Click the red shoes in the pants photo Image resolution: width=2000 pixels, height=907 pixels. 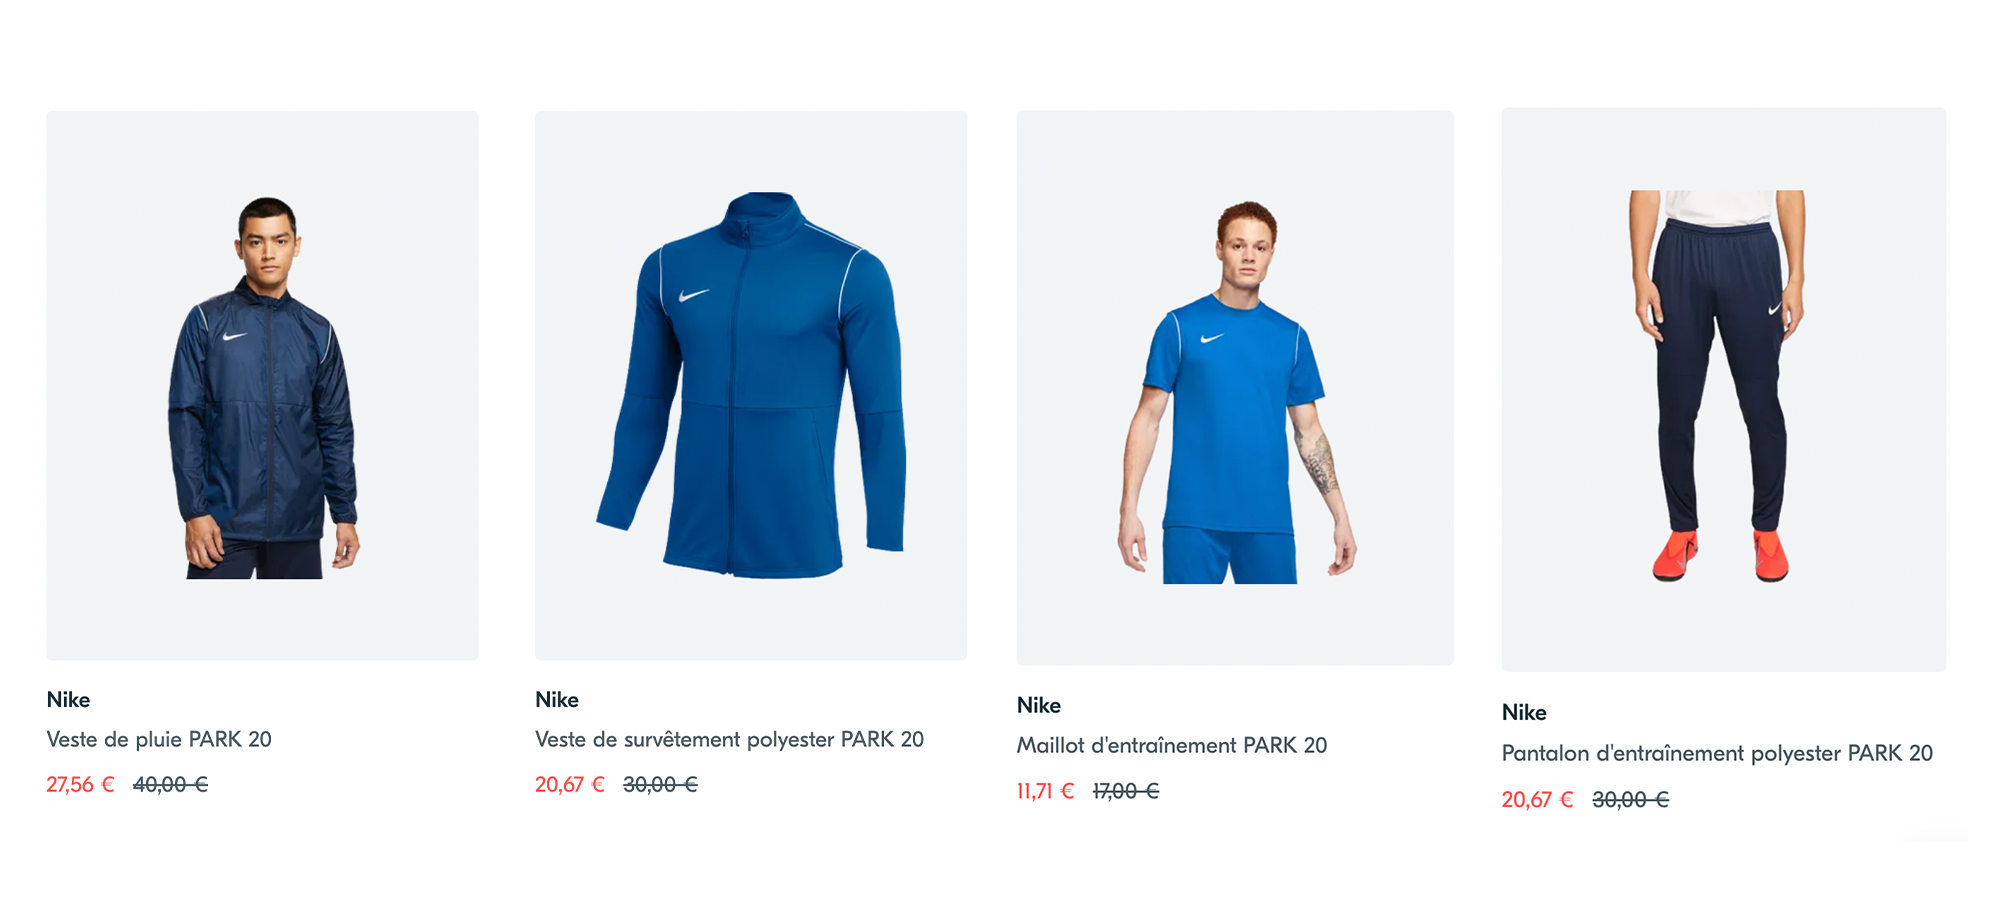tap(1720, 556)
